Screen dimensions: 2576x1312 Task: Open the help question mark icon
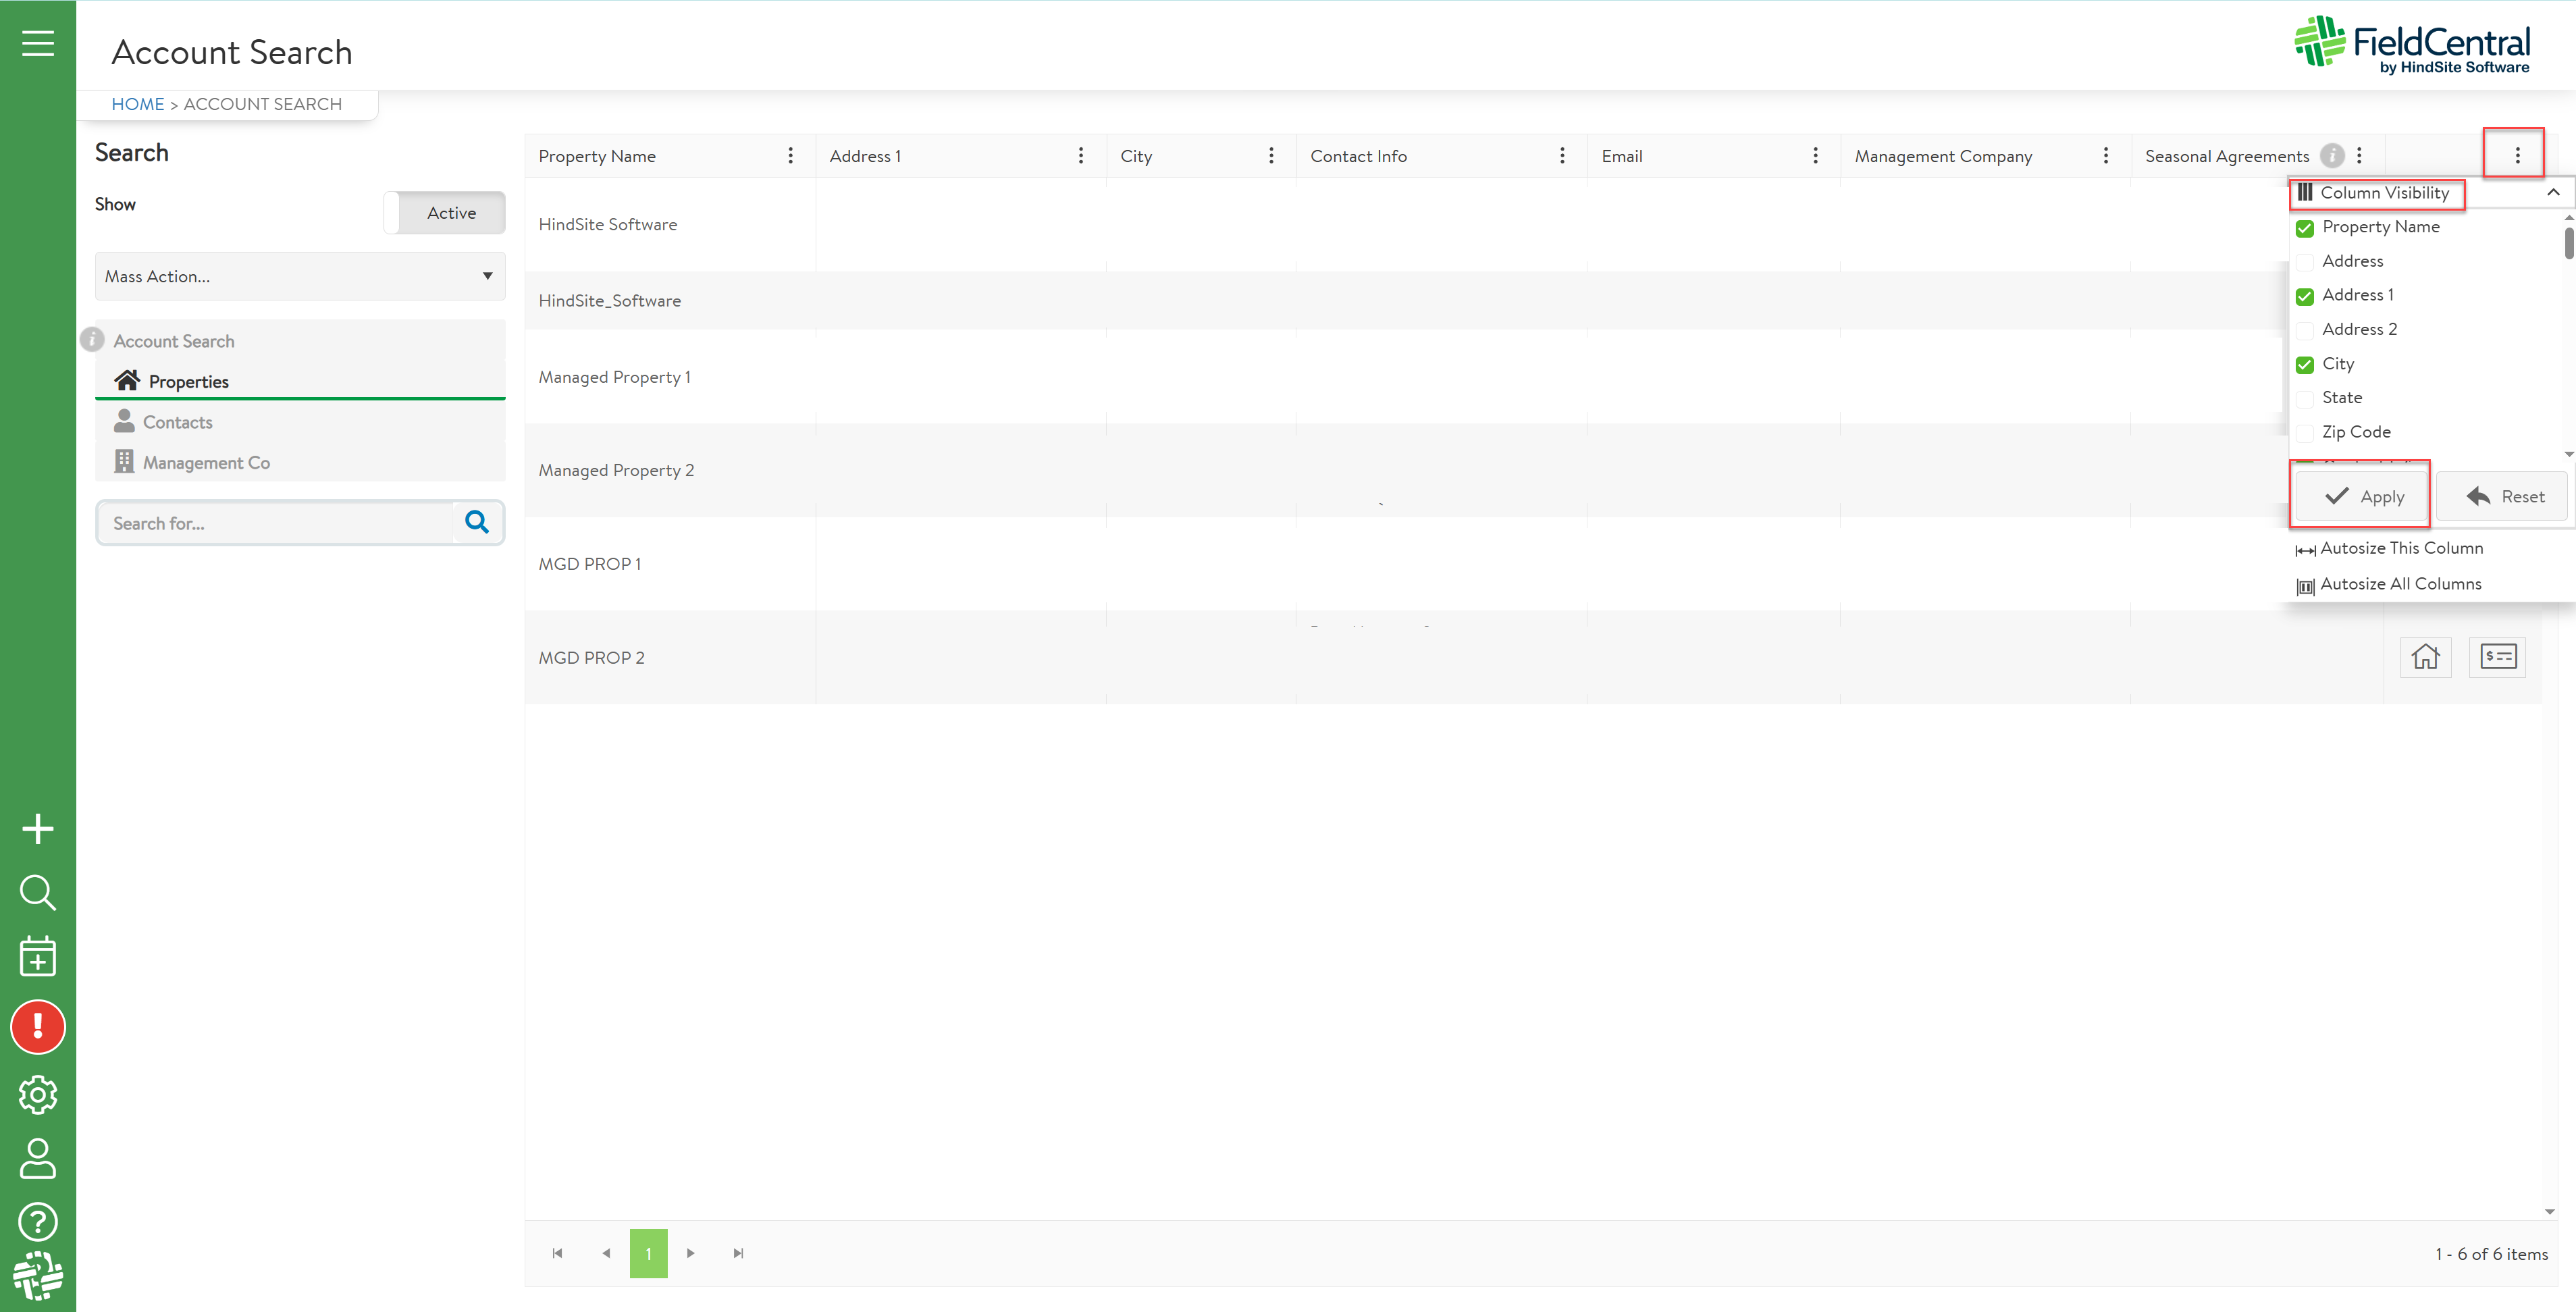point(38,1222)
